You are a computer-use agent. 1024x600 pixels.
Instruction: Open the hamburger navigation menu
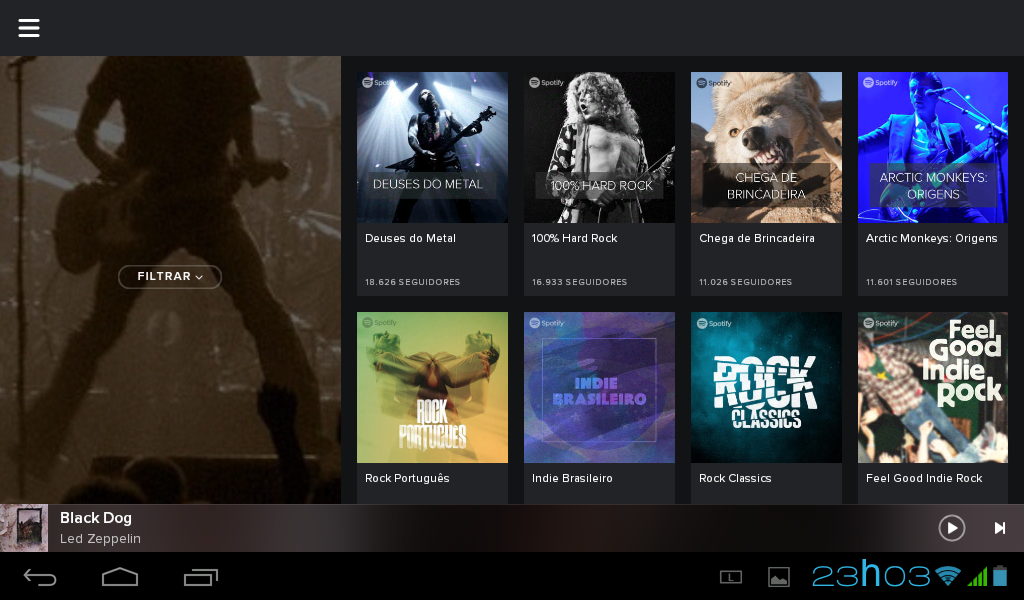click(x=29, y=27)
